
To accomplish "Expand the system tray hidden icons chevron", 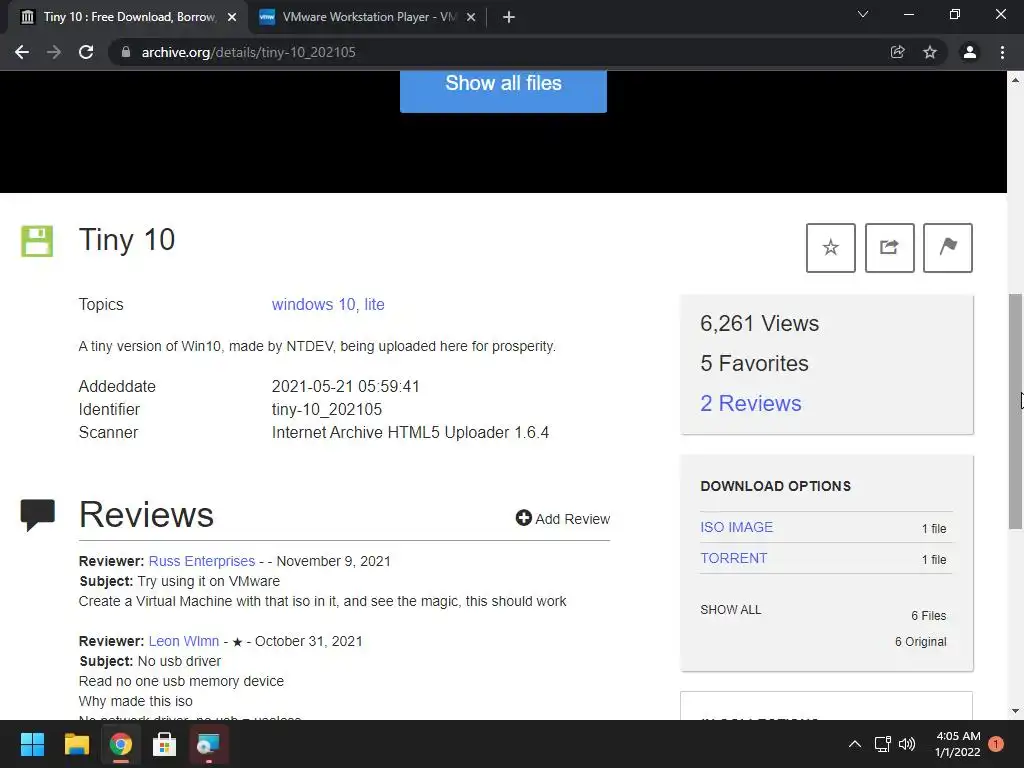I will click(854, 744).
